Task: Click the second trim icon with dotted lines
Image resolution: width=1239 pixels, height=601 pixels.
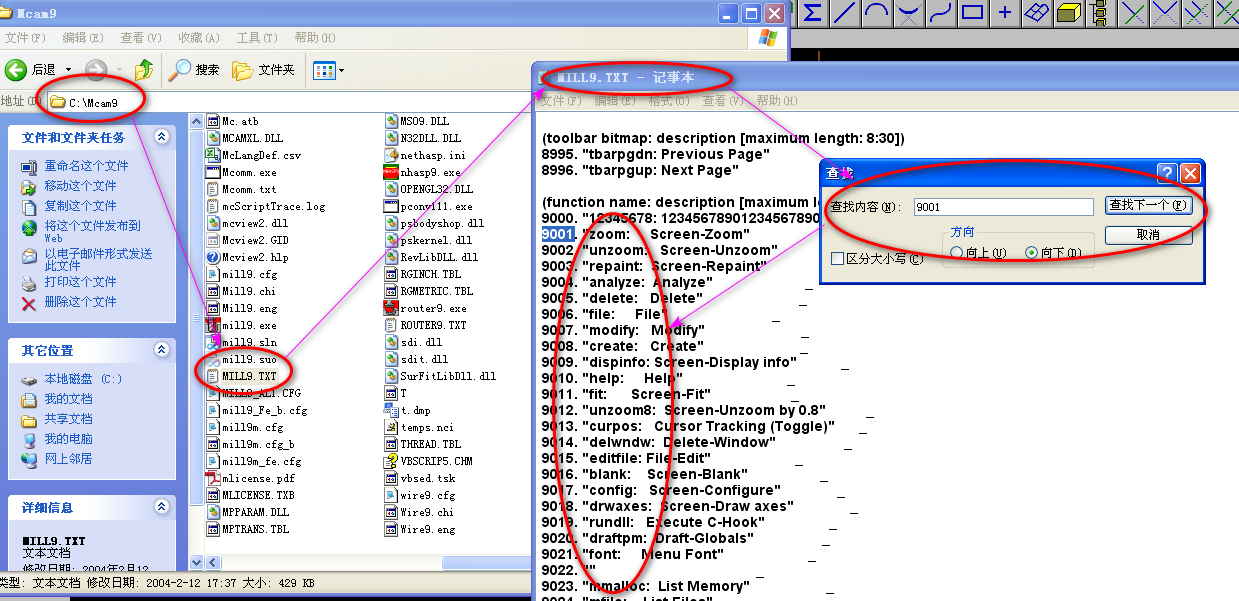Action: click(1165, 13)
